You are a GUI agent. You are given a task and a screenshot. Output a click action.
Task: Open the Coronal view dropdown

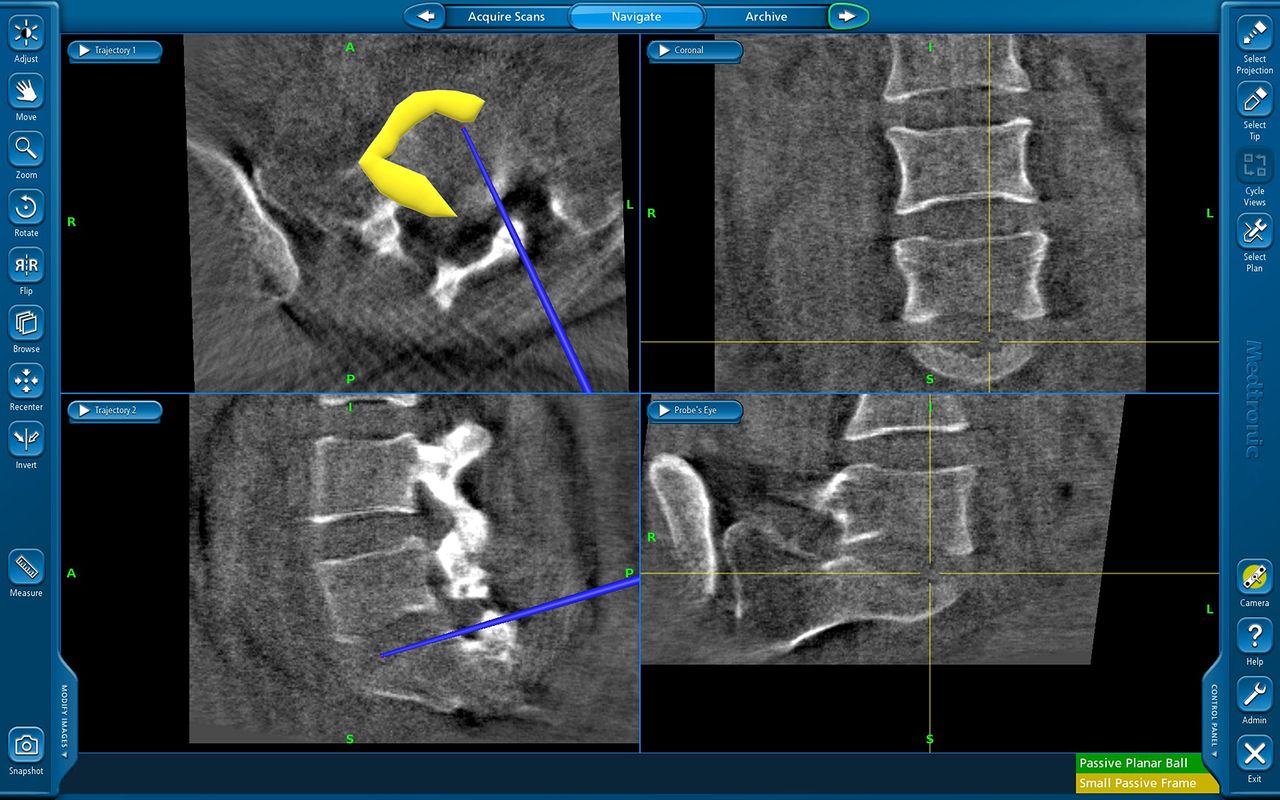click(694, 50)
